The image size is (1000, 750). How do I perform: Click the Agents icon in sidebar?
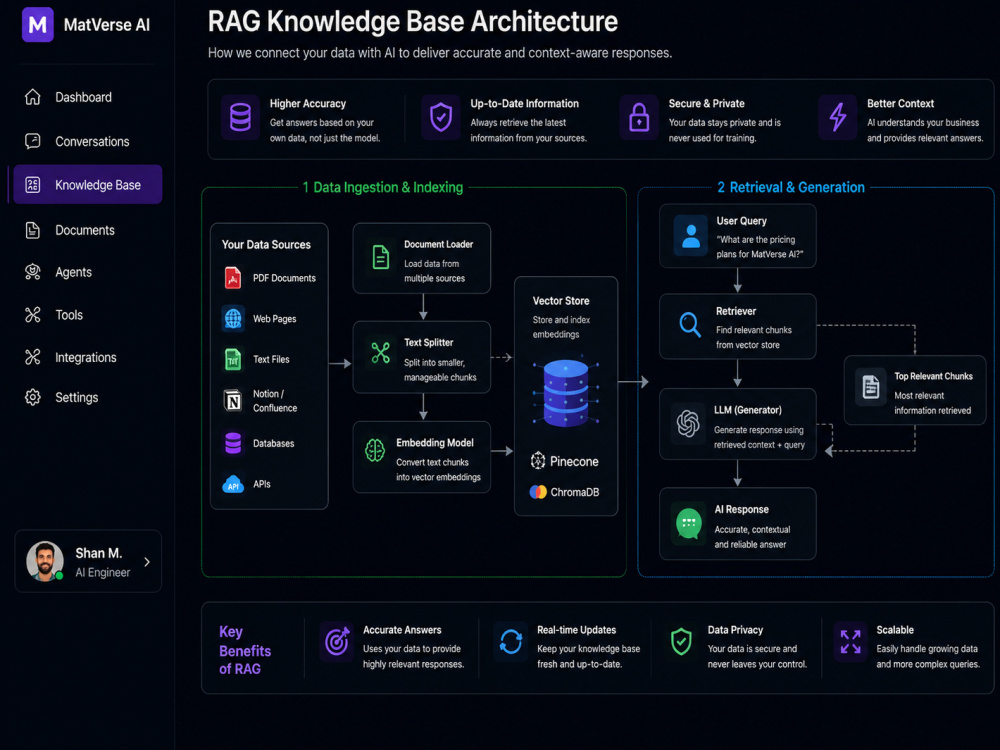[x=33, y=272]
